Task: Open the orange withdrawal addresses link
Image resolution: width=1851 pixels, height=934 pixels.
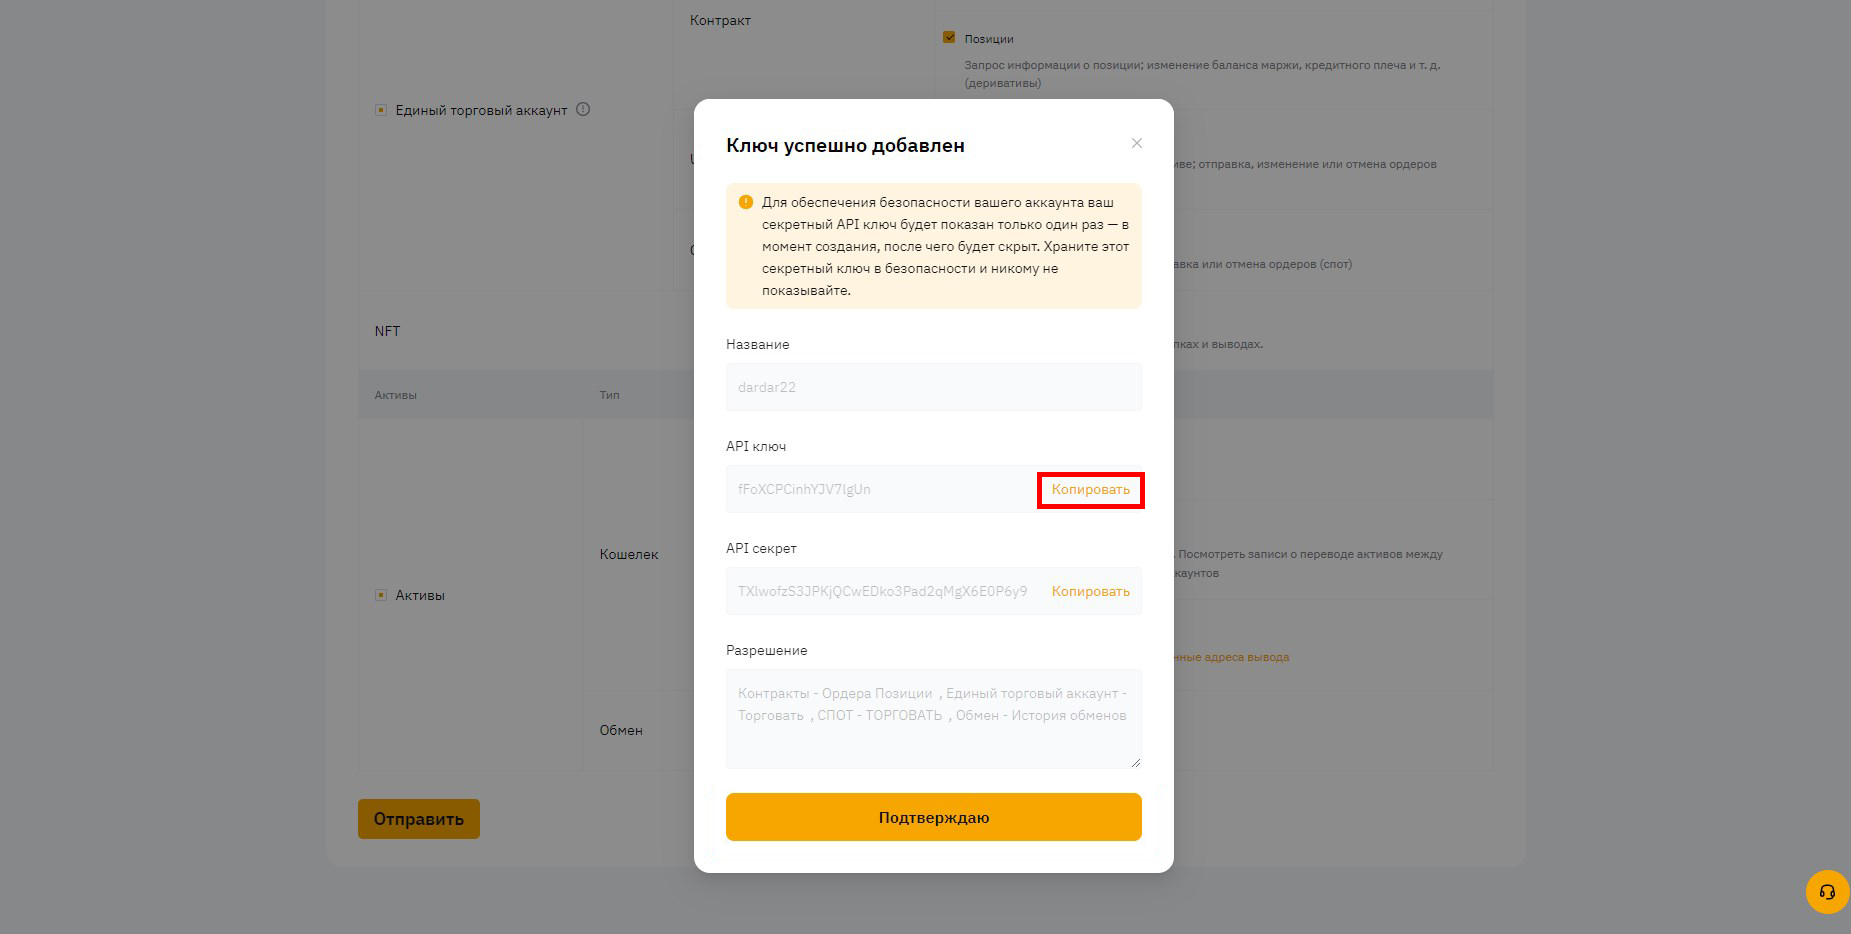Action: pos(1231,657)
